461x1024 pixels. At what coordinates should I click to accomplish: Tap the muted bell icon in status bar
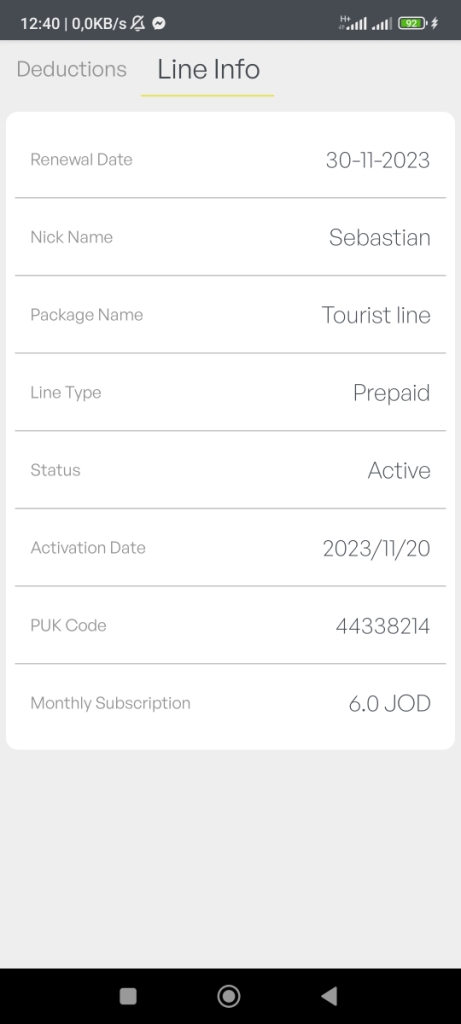point(138,24)
